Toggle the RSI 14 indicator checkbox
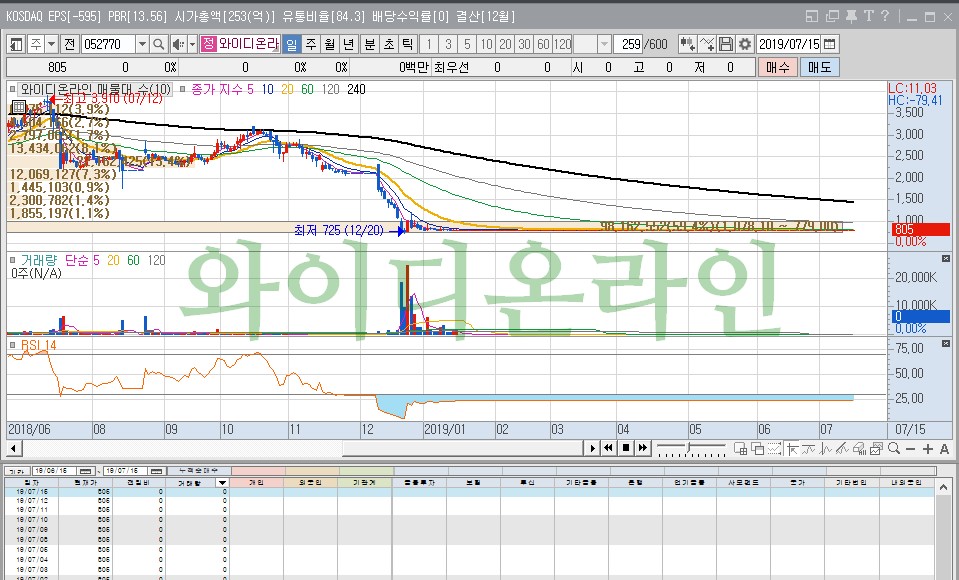 tap(12, 345)
